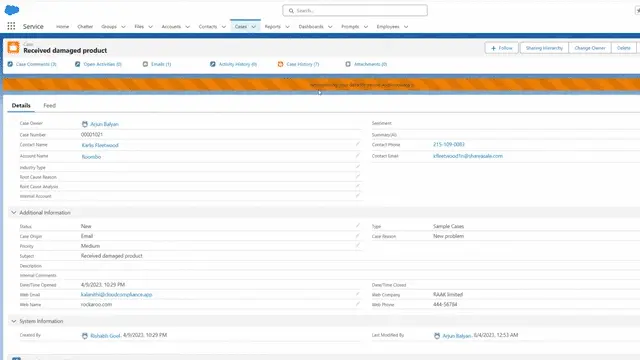Edit Internal Account pencil icon
The height and width of the screenshot is (360, 640).
(358, 196)
